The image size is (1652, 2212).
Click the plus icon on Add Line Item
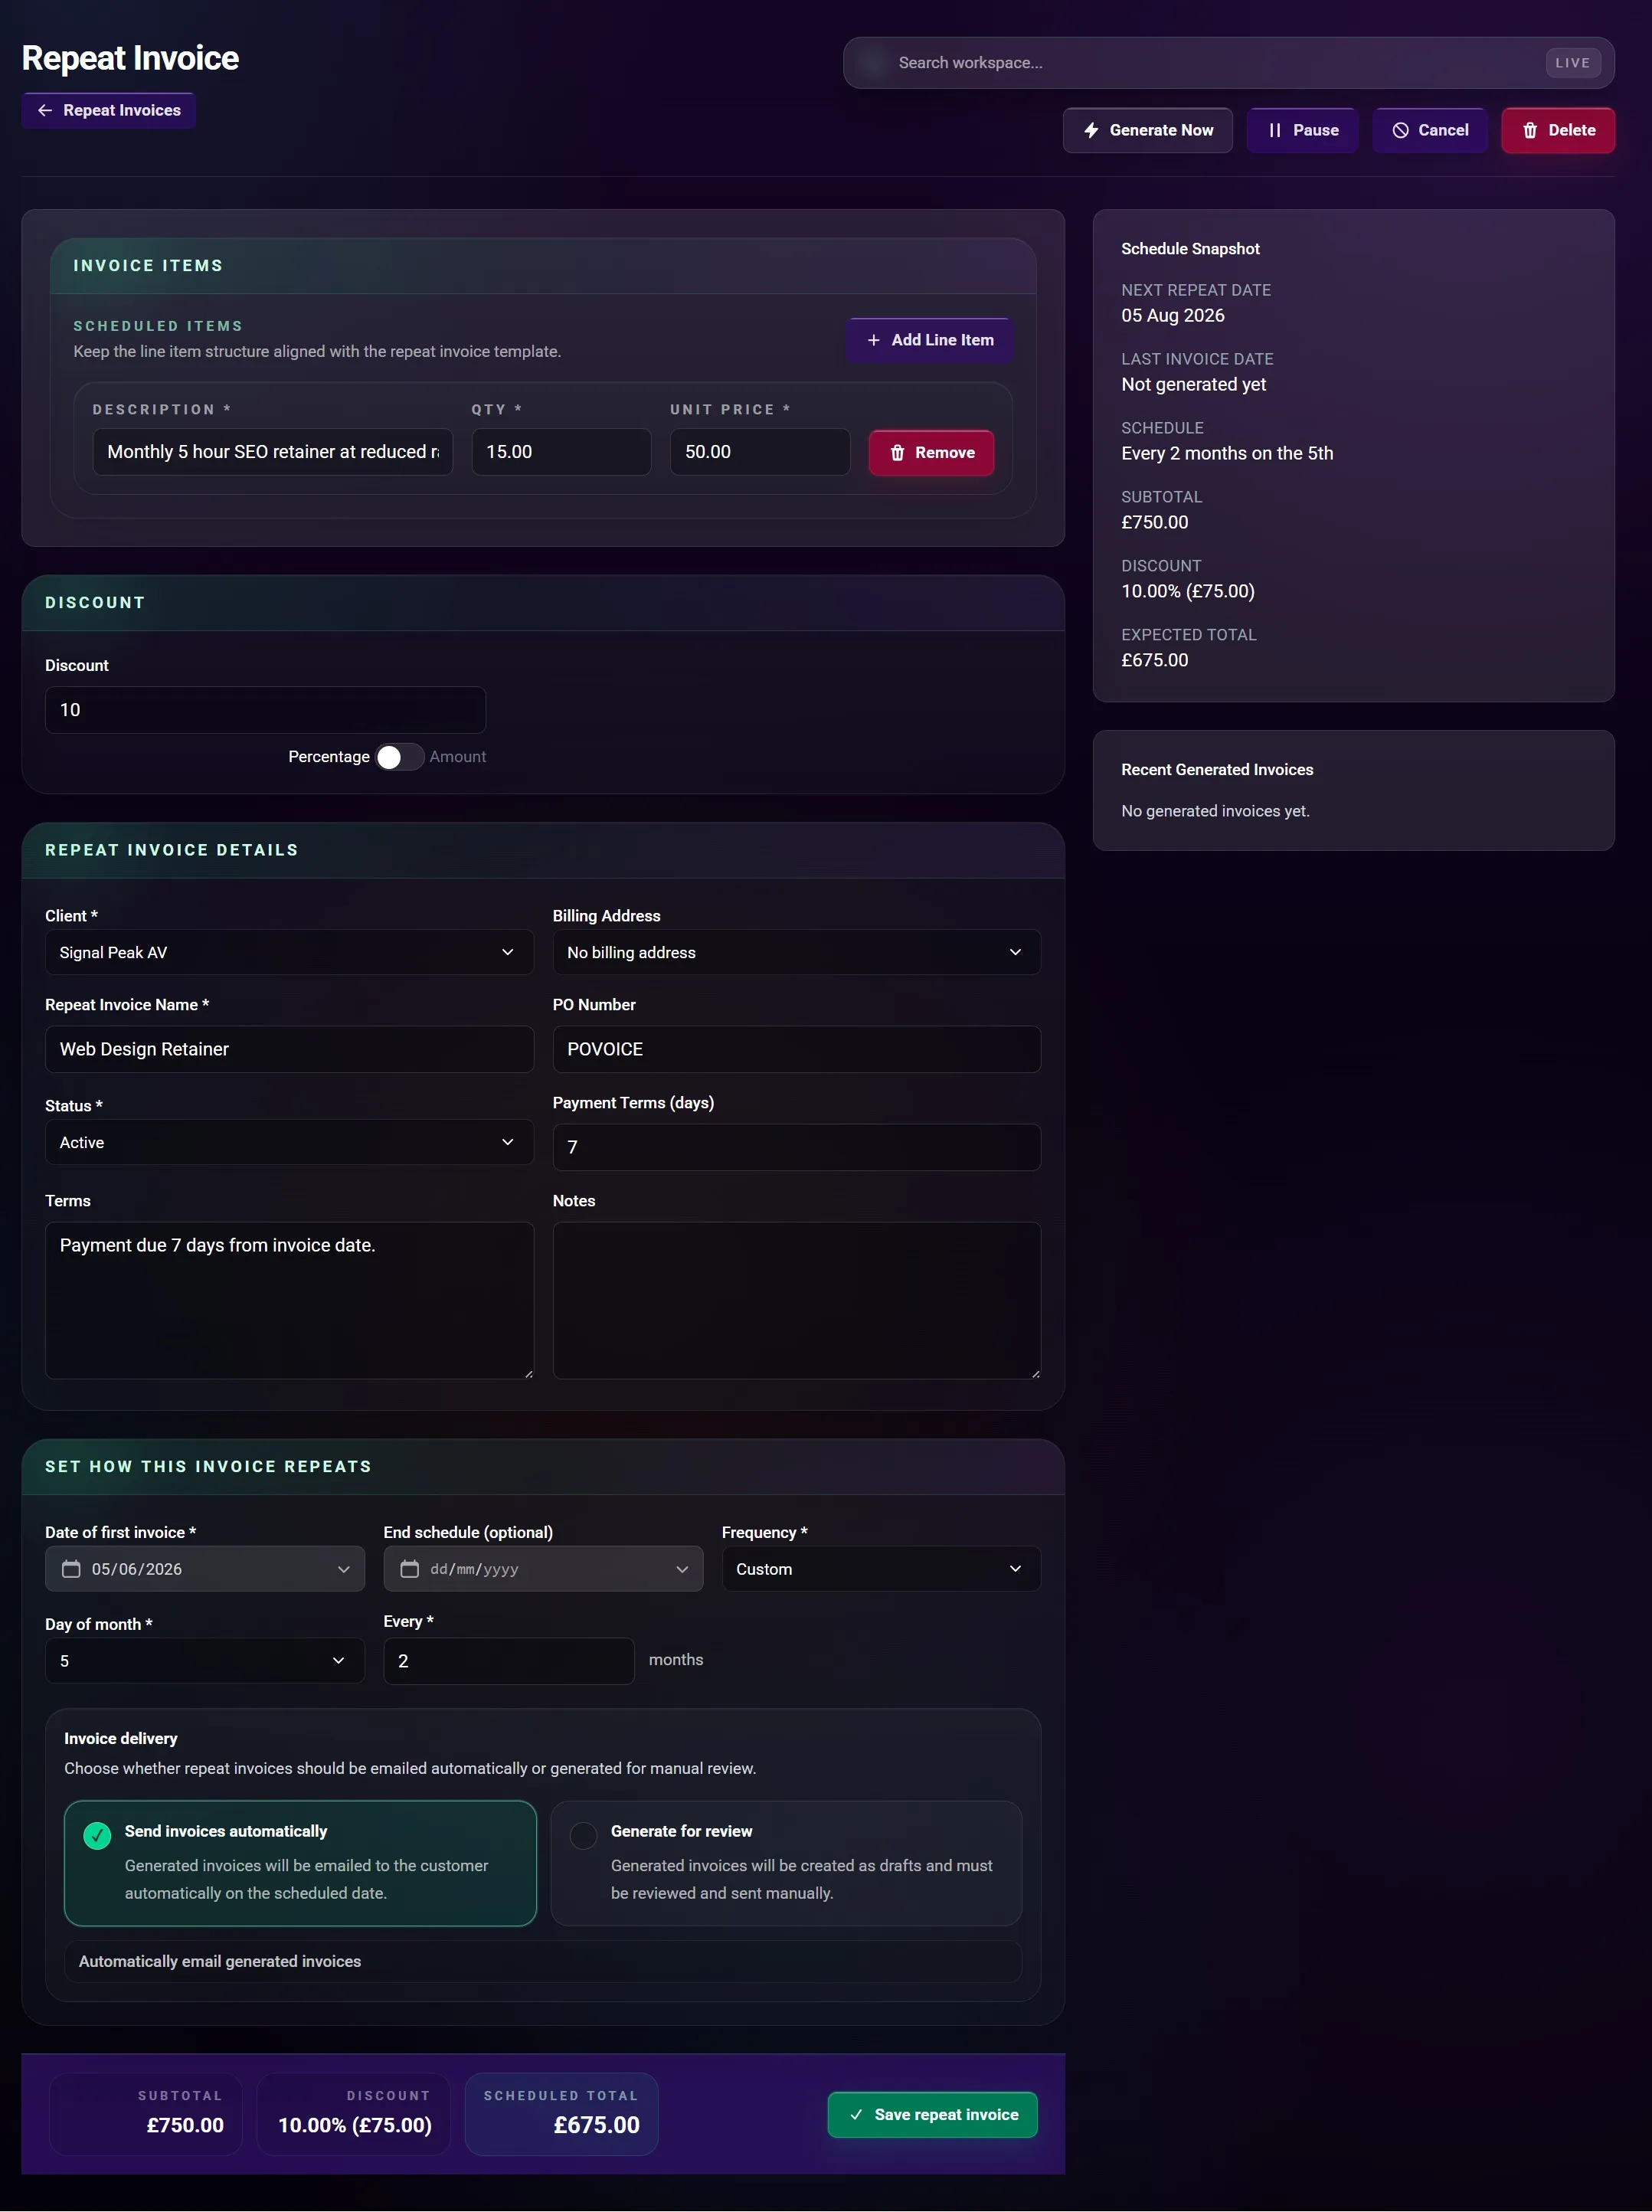point(873,340)
